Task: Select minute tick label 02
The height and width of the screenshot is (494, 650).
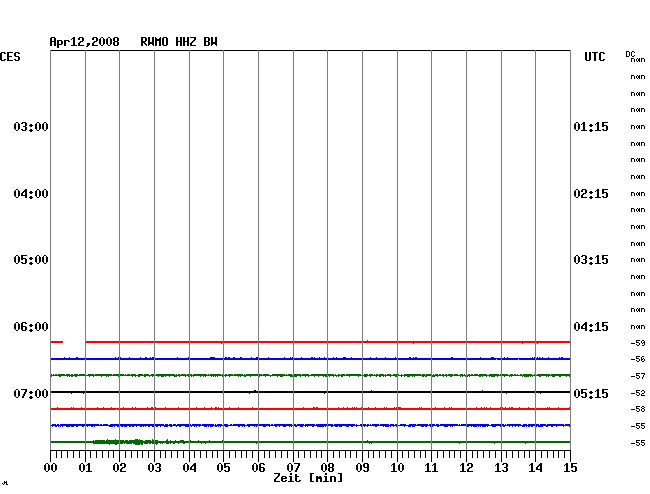Action: tap(119, 467)
